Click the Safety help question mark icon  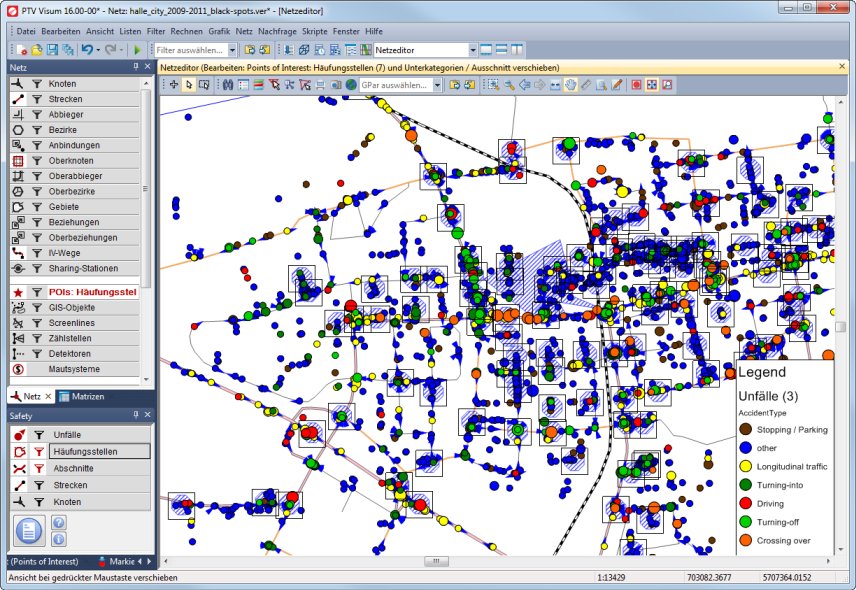[x=59, y=523]
